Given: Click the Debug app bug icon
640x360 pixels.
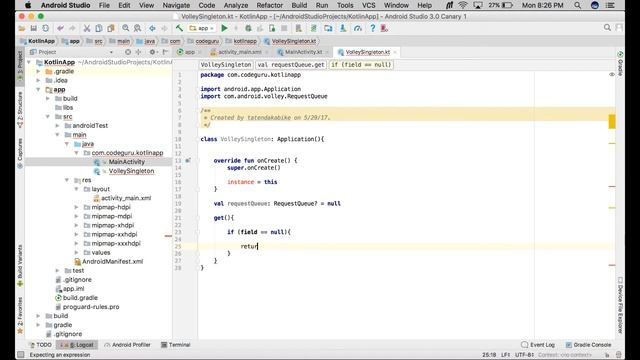Looking at the screenshot, I should [248, 28].
